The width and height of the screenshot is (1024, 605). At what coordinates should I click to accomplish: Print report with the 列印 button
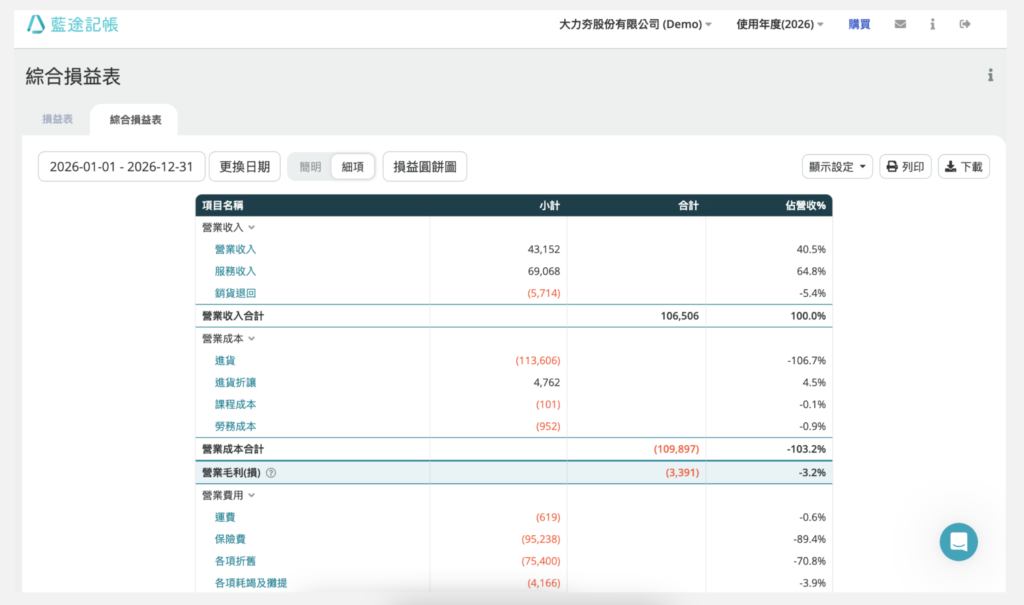(x=905, y=167)
